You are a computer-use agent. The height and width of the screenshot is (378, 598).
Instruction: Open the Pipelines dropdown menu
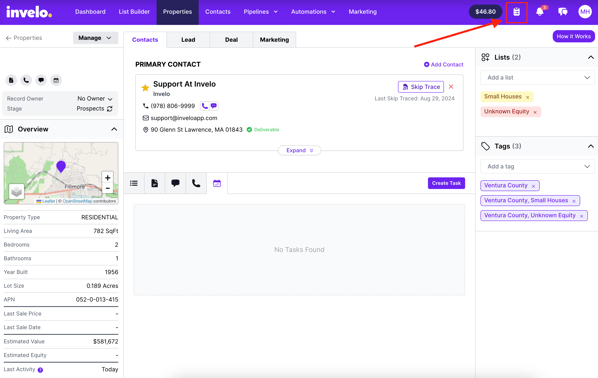tap(260, 12)
